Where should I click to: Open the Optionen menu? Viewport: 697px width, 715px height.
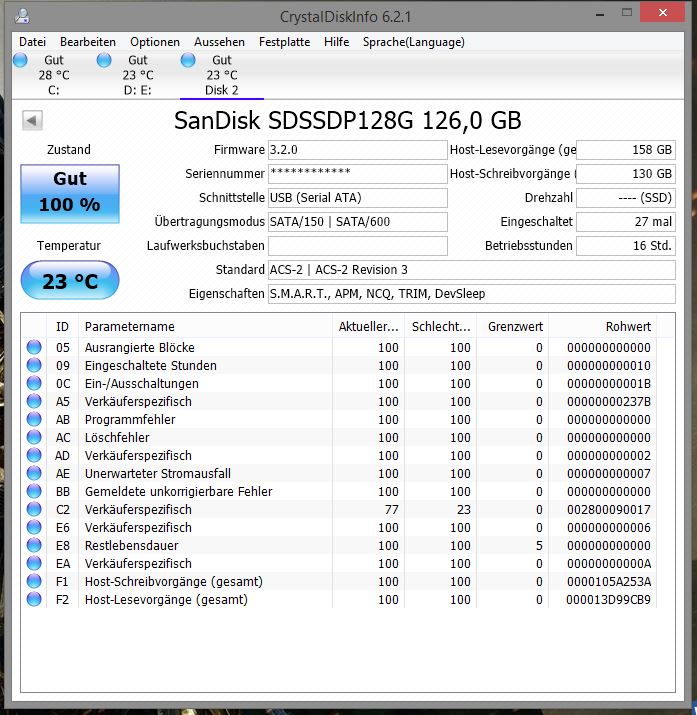(x=155, y=42)
